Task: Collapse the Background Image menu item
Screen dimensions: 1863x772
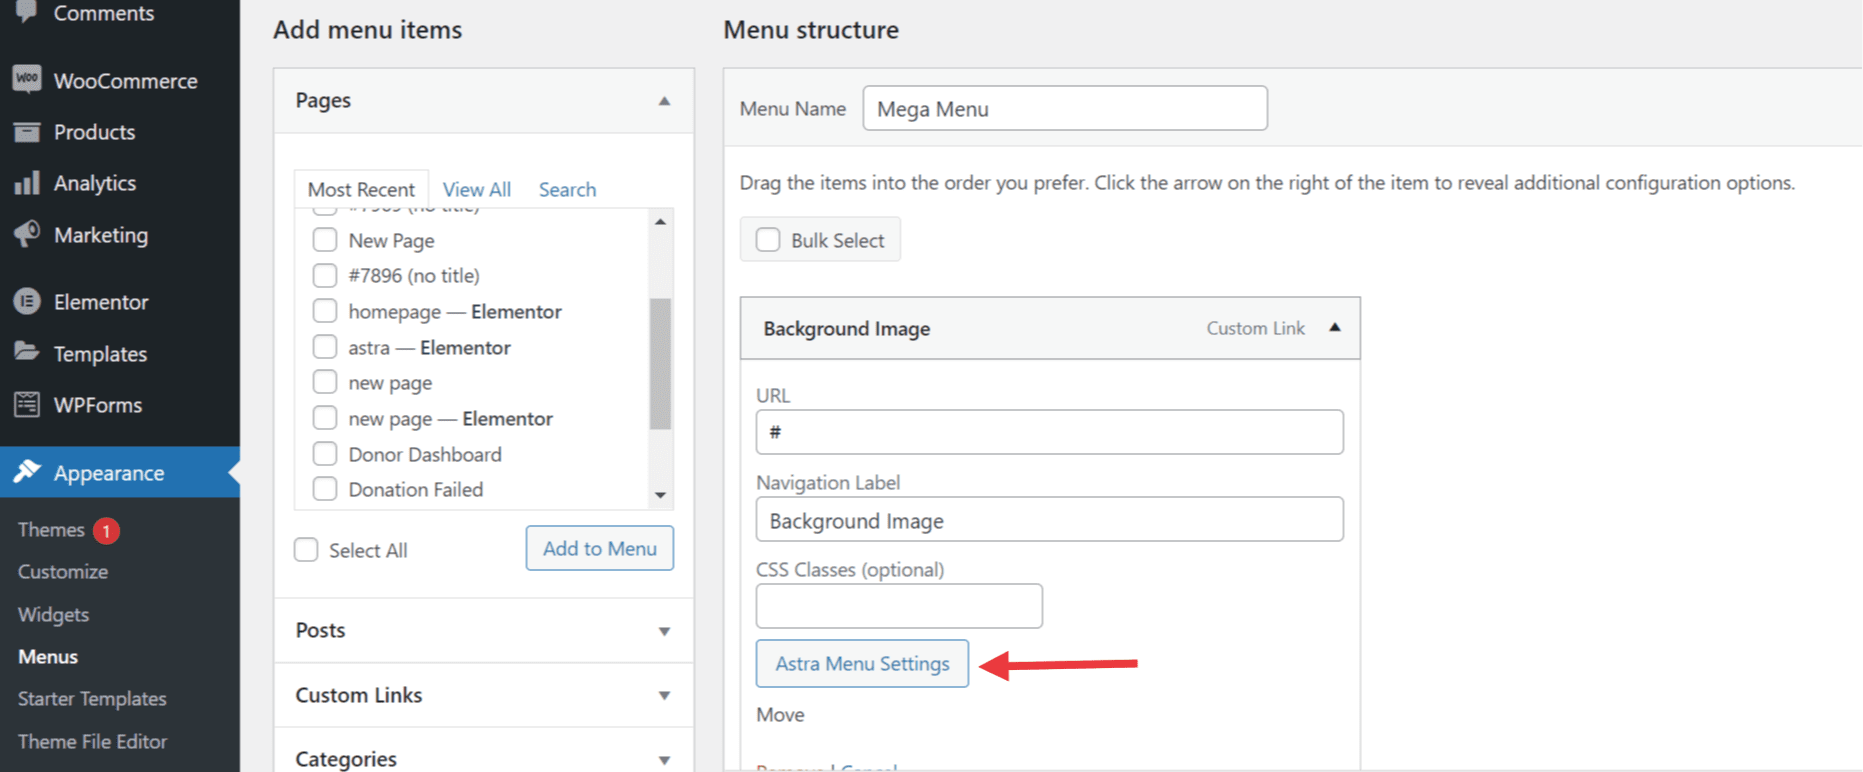Action: point(1334,328)
